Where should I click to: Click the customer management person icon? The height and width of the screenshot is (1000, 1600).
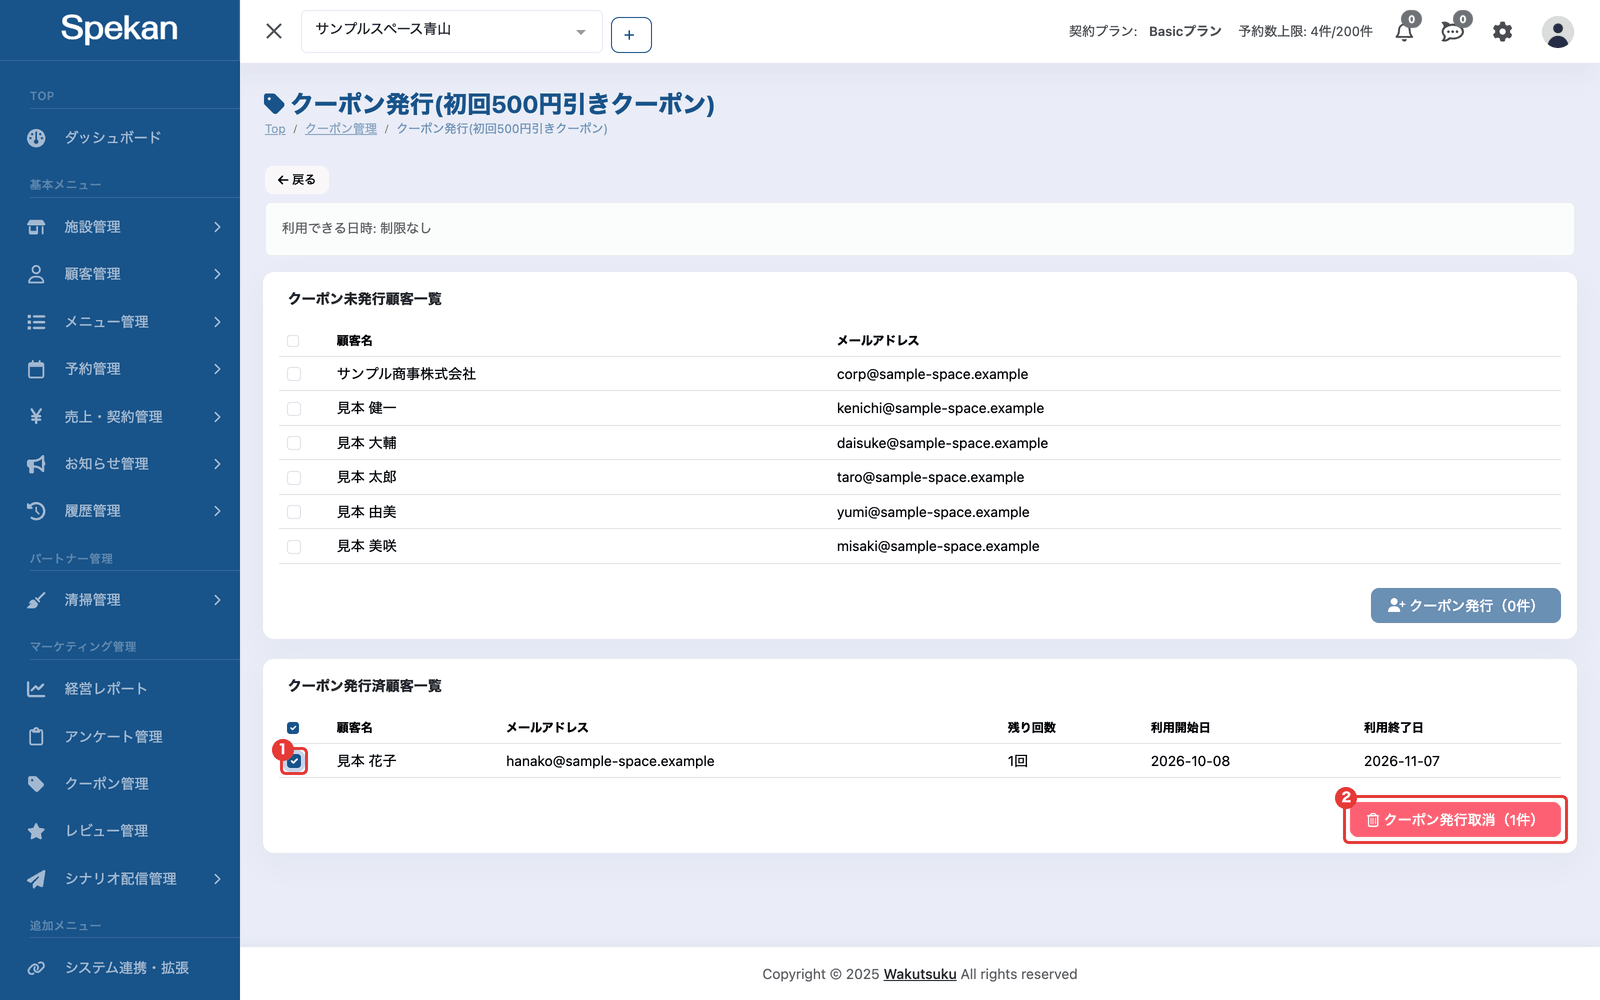click(x=36, y=274)
